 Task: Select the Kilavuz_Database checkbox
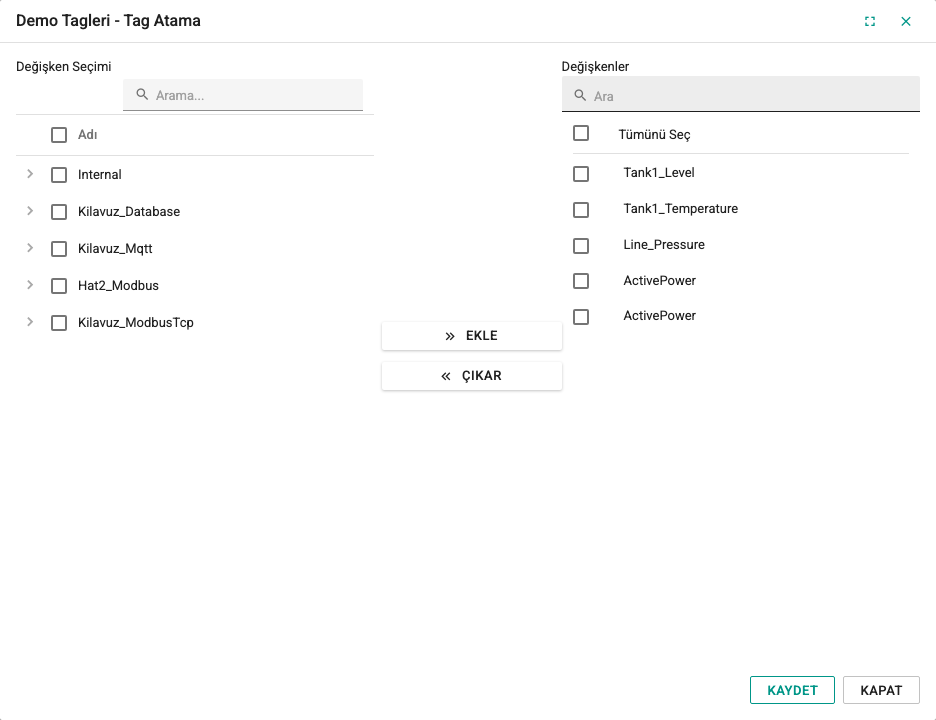tap(59, 212)
